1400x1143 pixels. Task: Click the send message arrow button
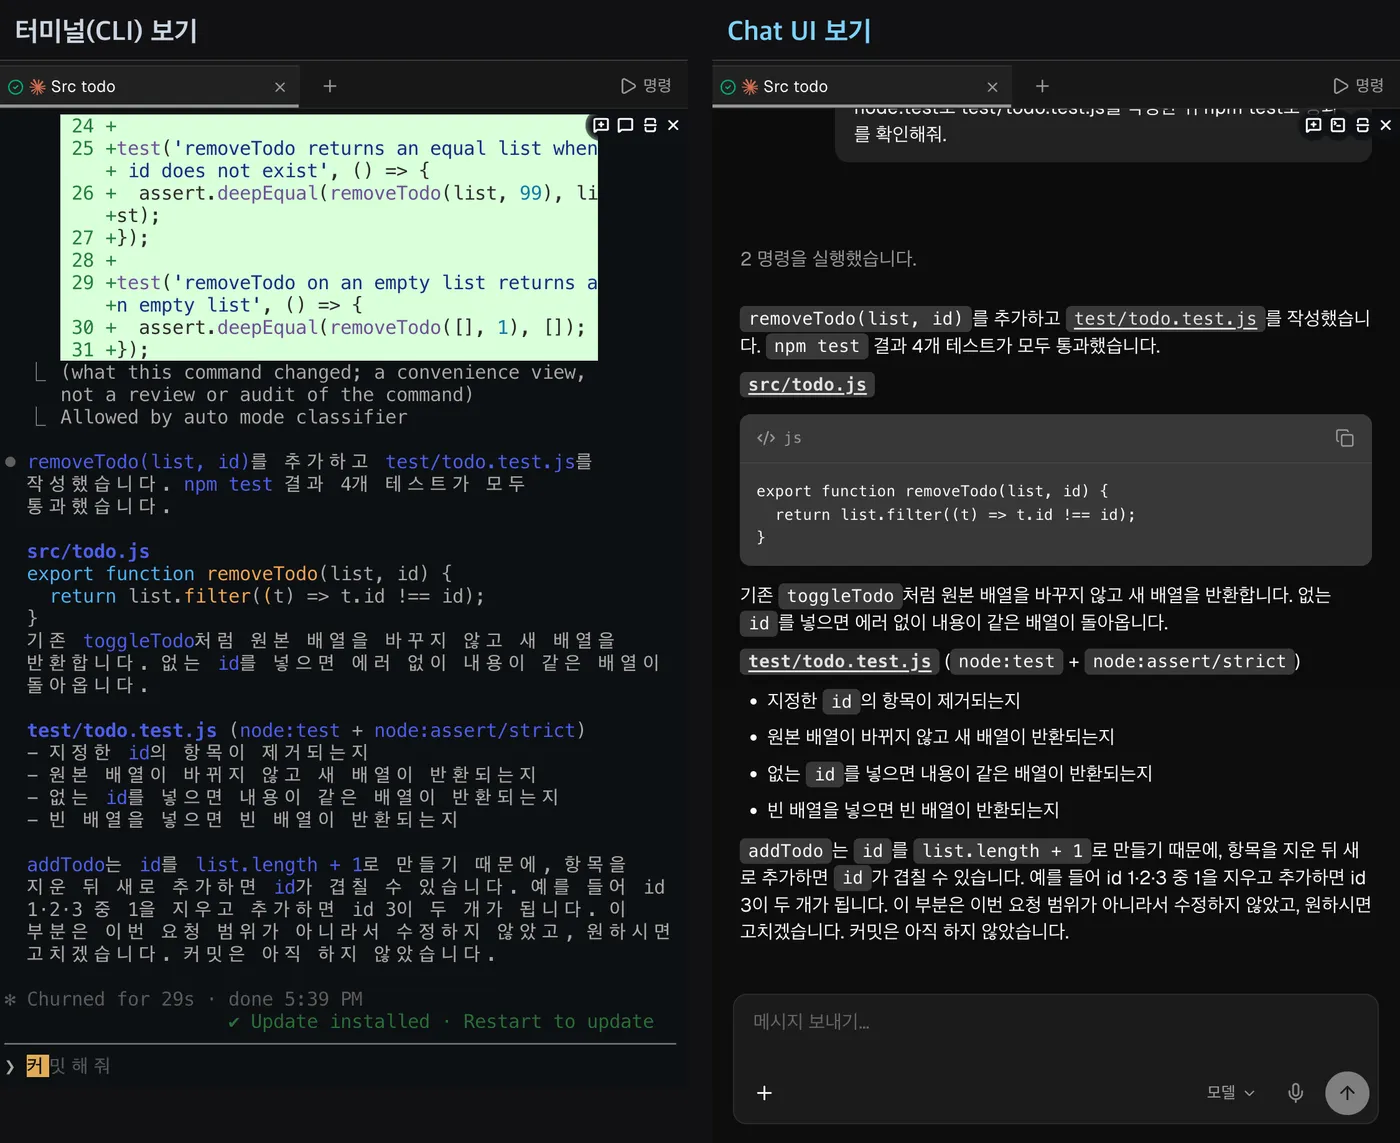point(1347,1093)
